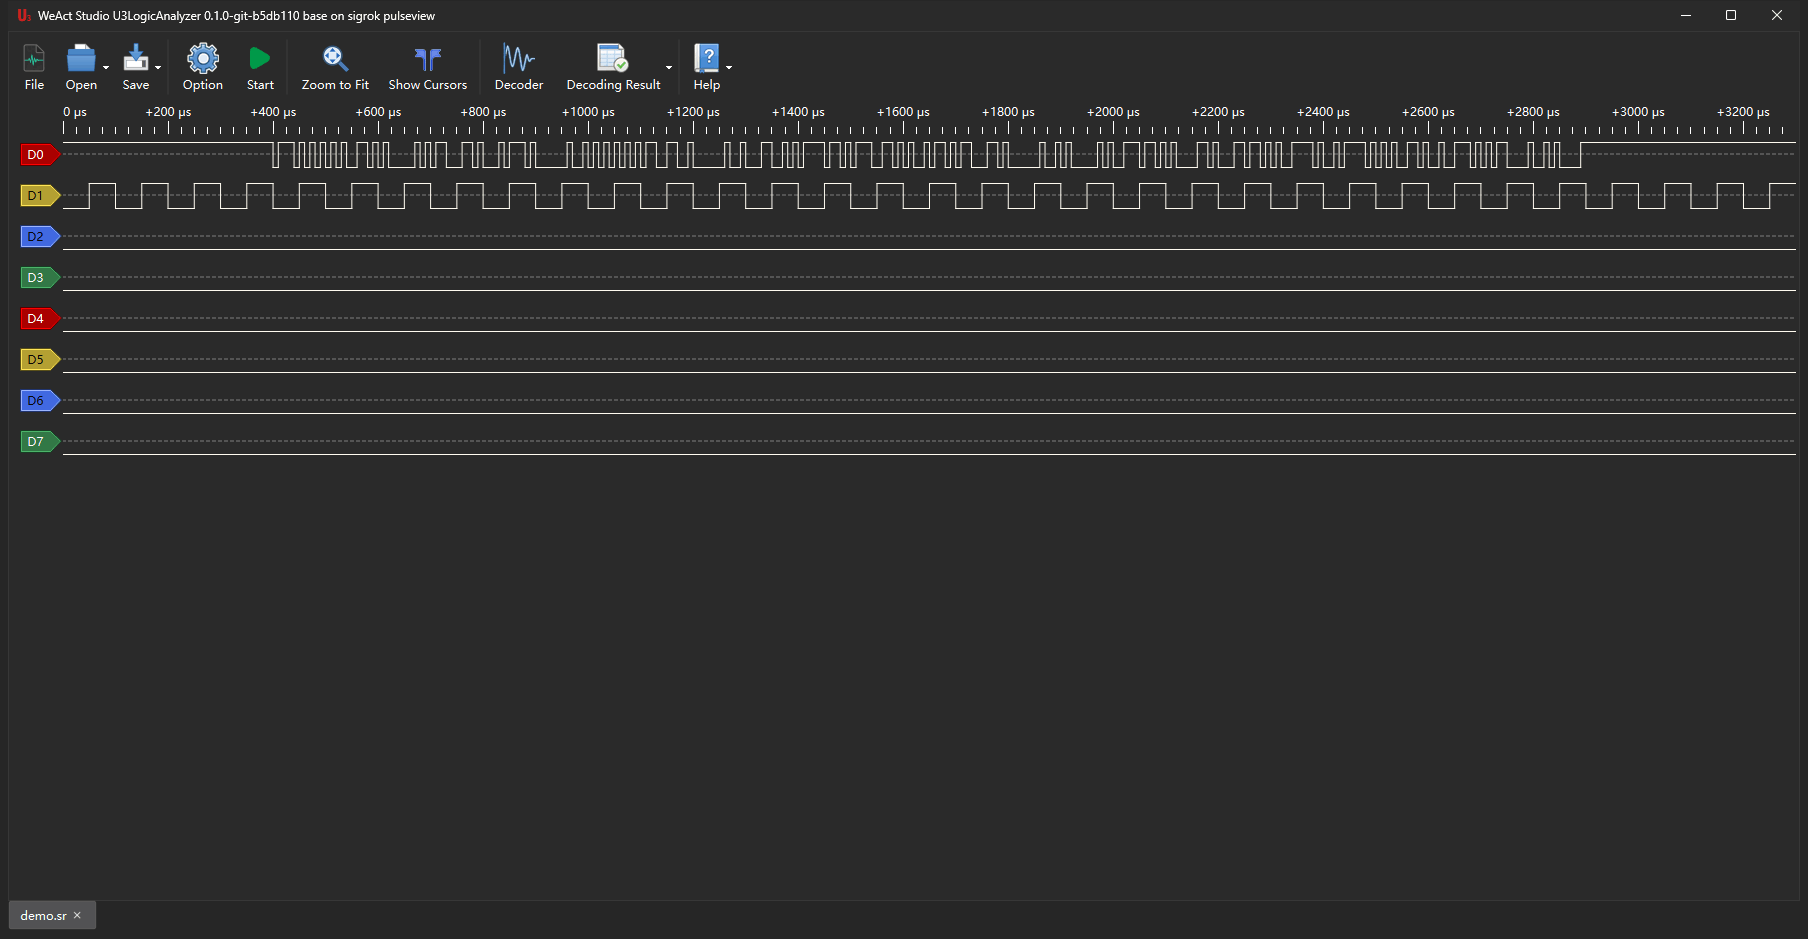The height and width of the screenshot is (939, 1808).
Task: Open the Decoding Result table
Action: coord(612,59)
